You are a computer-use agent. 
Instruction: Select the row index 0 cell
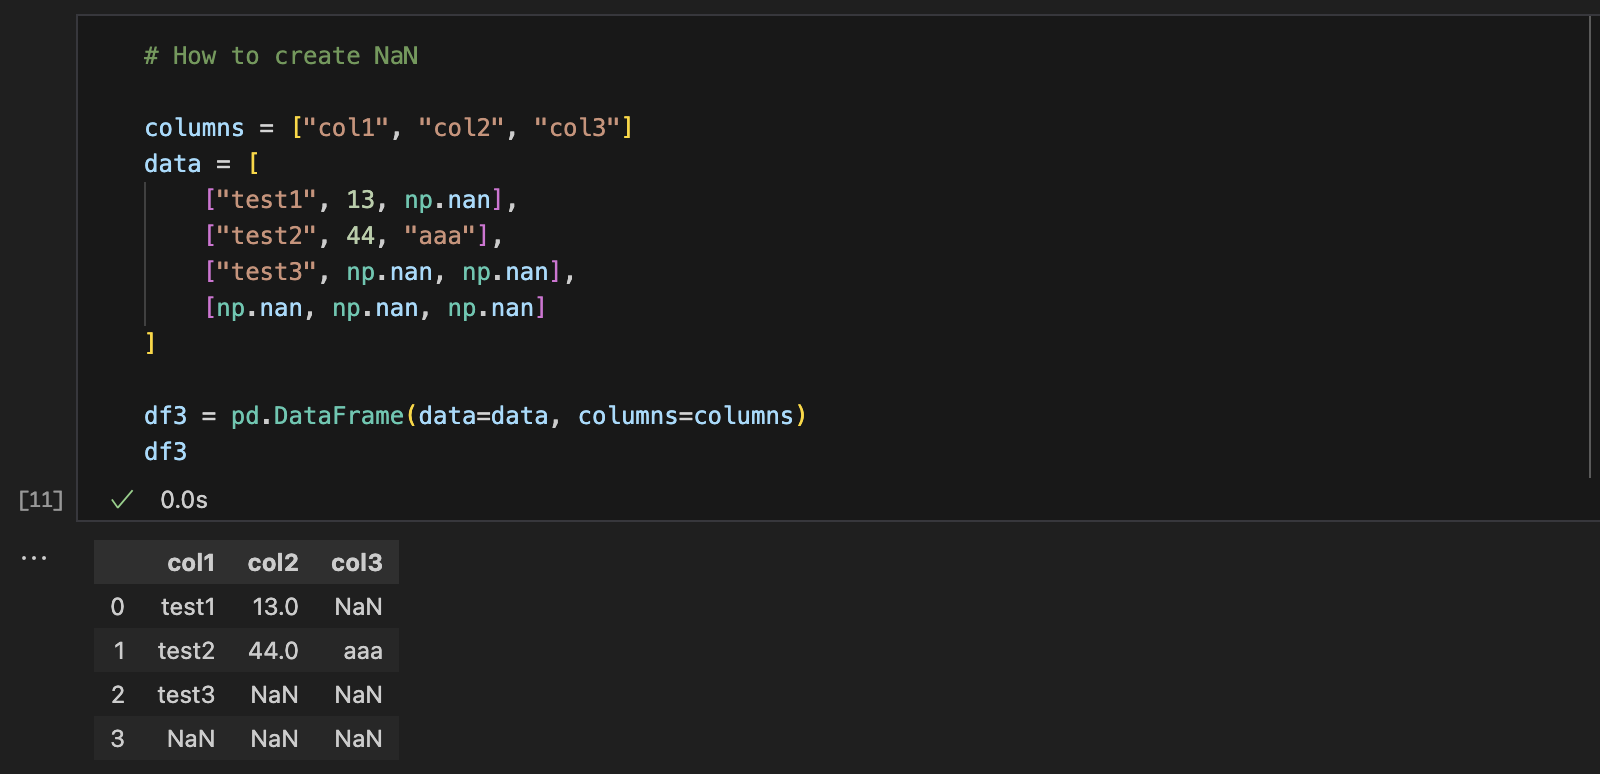pyautogui.click(x=117, y=607)
